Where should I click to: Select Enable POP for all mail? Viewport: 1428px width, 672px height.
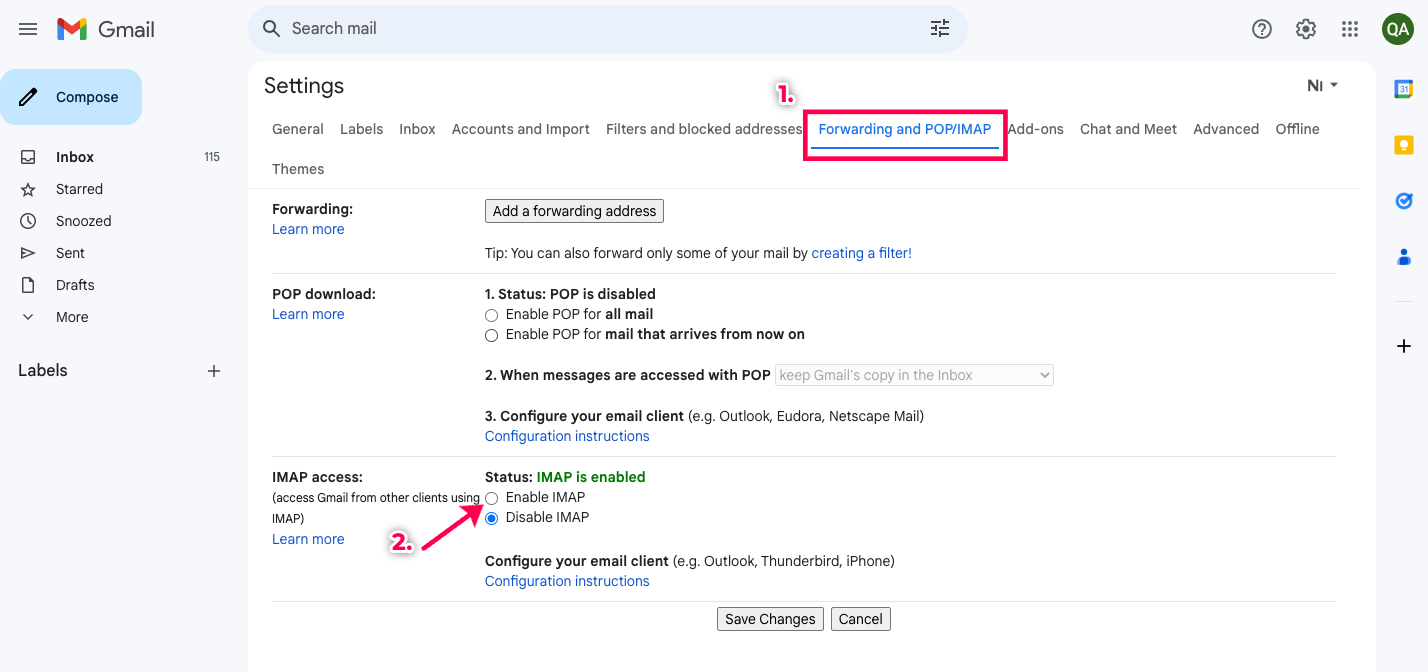pos(491,315)
